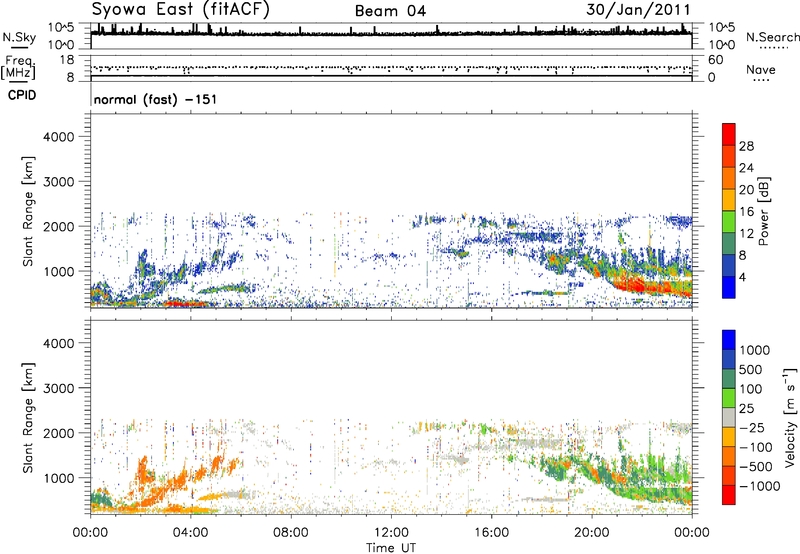Click the '20' label on the power colorbar

[746, 190]
